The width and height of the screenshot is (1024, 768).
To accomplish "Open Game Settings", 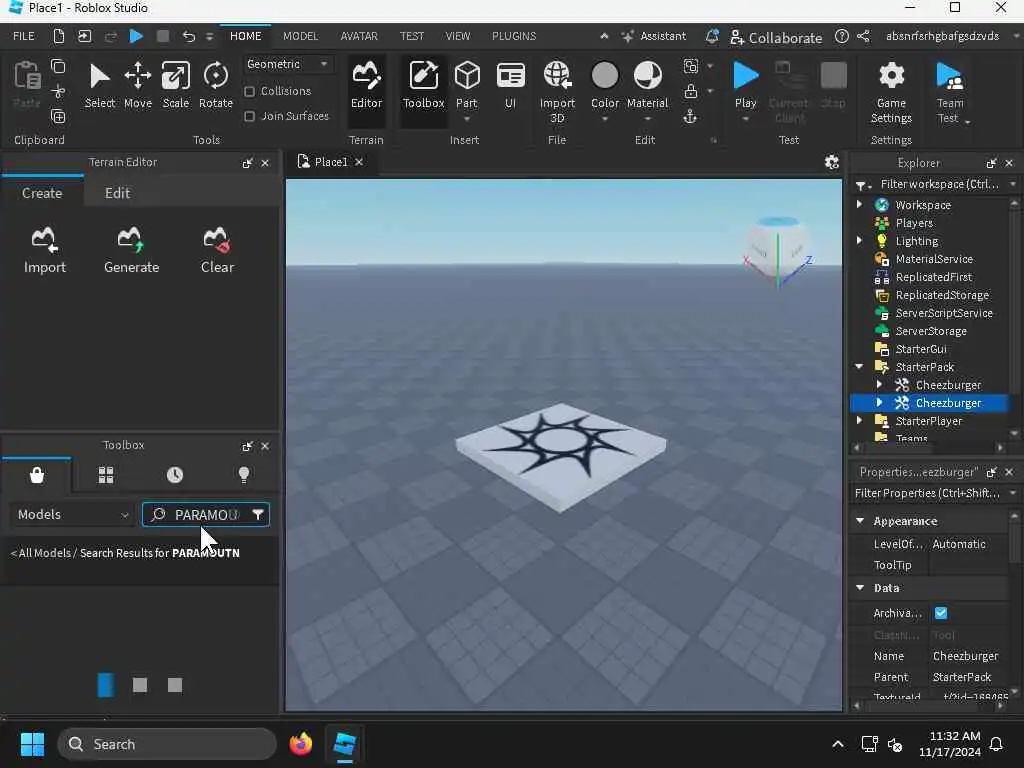I will tap(891, 92).
